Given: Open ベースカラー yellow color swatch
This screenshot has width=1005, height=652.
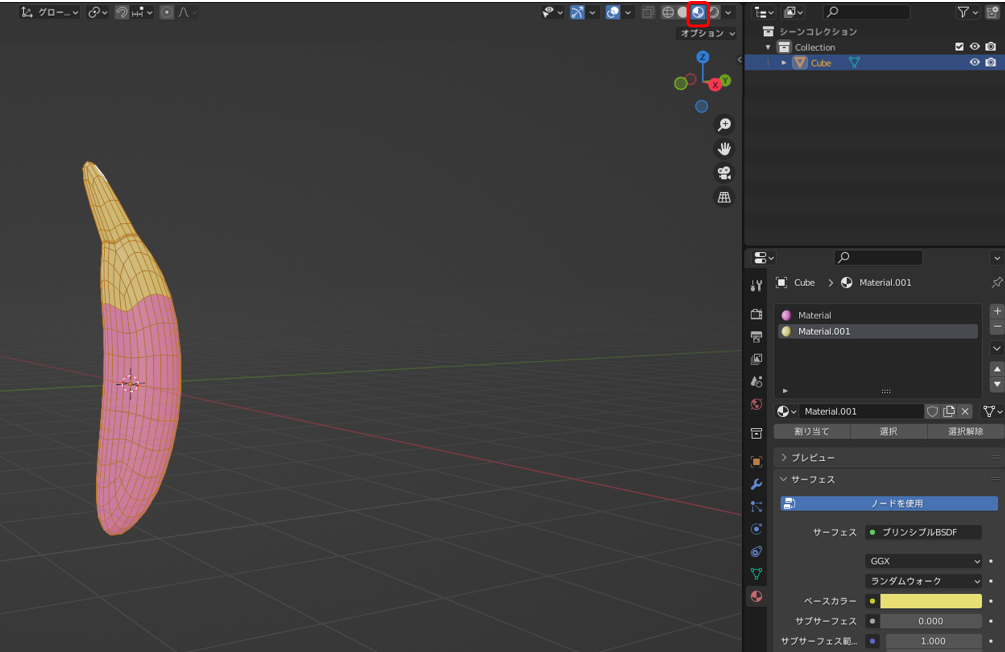Looking at the screenshot, I should pos(931,601).
